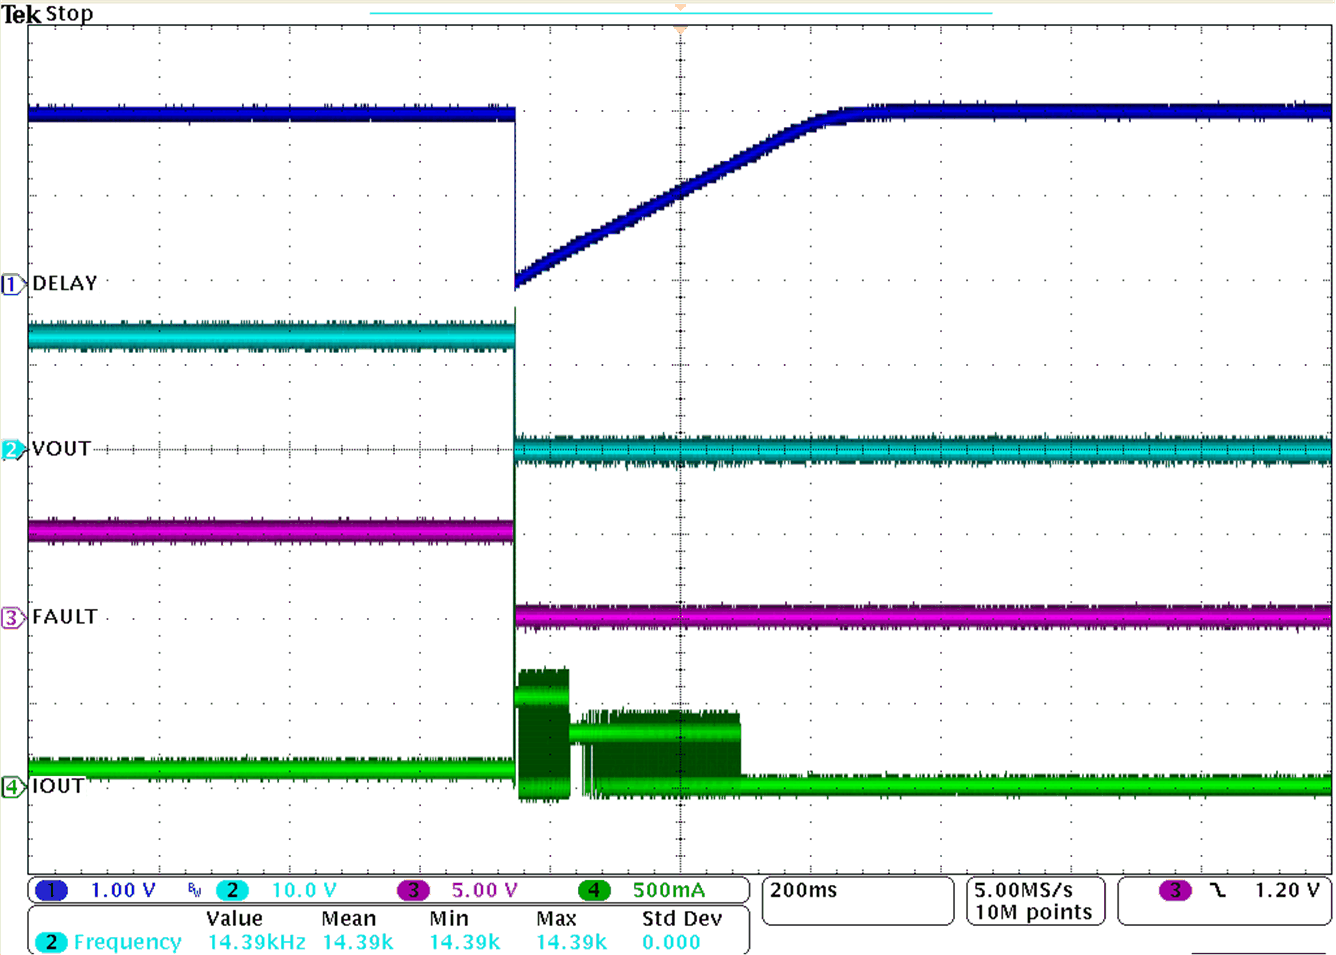1336x955 pixels.
Task: Click the falling edge trigger slope icon
Action: coord(1217,890)
